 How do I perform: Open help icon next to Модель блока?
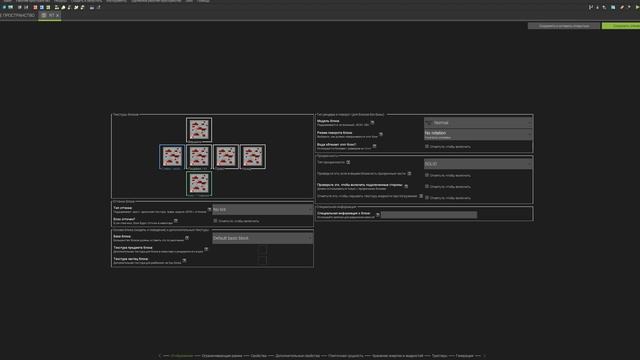pyautogui.click(x=372, y=122)
